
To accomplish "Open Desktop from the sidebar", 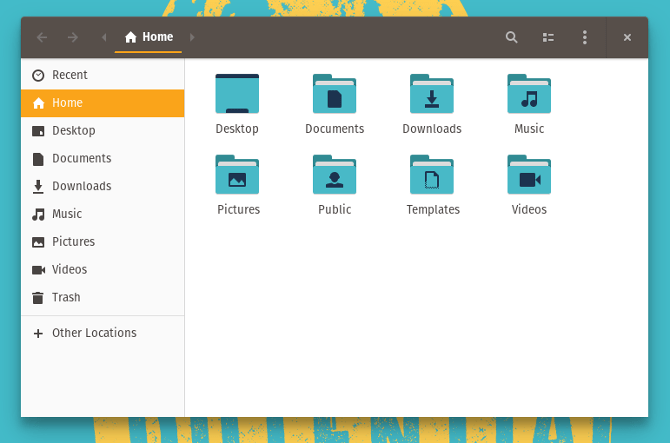I will click(103, 131).
